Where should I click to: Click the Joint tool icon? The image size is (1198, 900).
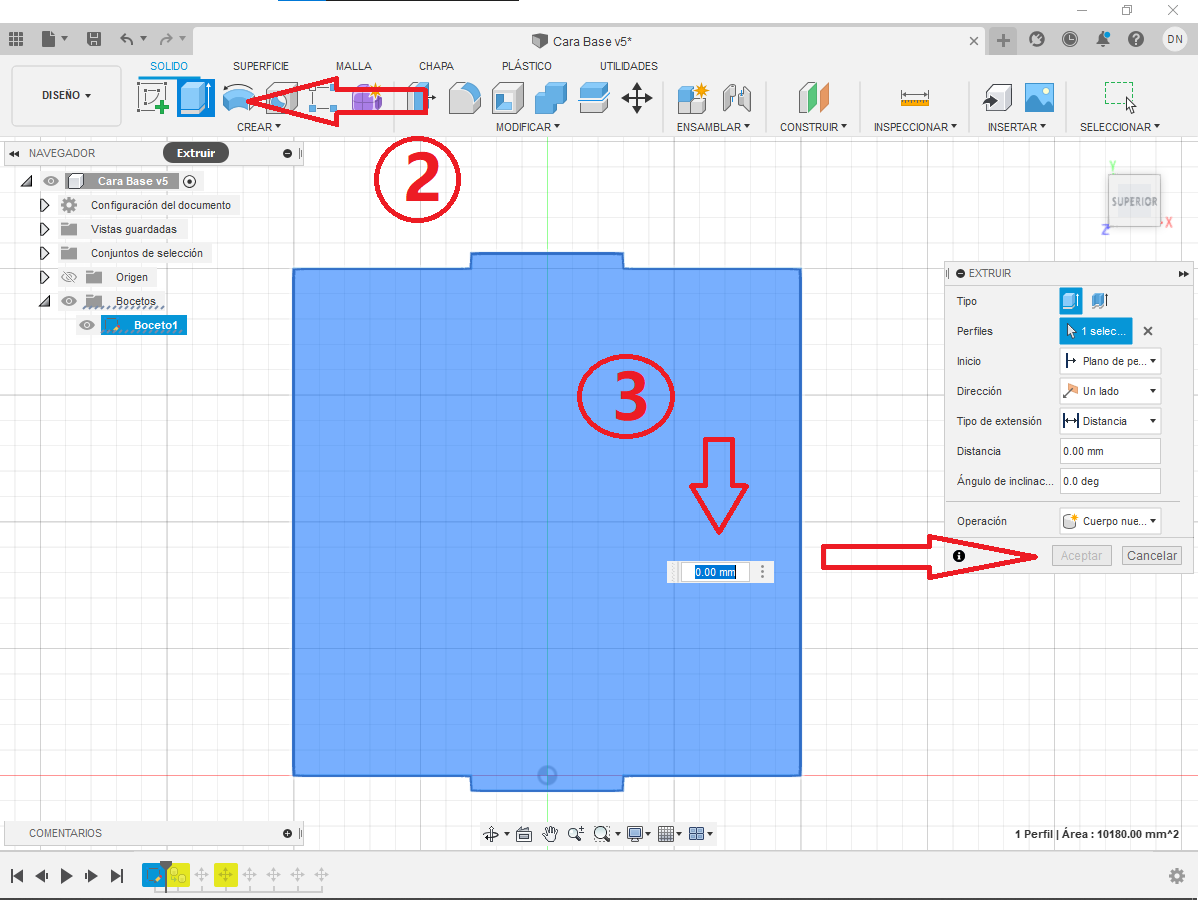click(x=737, y=98)
